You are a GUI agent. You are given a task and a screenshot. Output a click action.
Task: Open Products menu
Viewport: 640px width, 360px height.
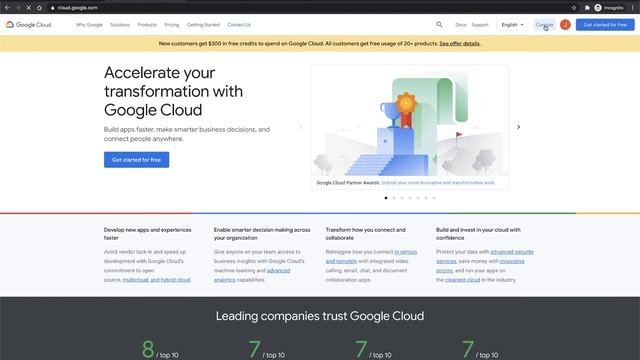(x=147, y=24)
